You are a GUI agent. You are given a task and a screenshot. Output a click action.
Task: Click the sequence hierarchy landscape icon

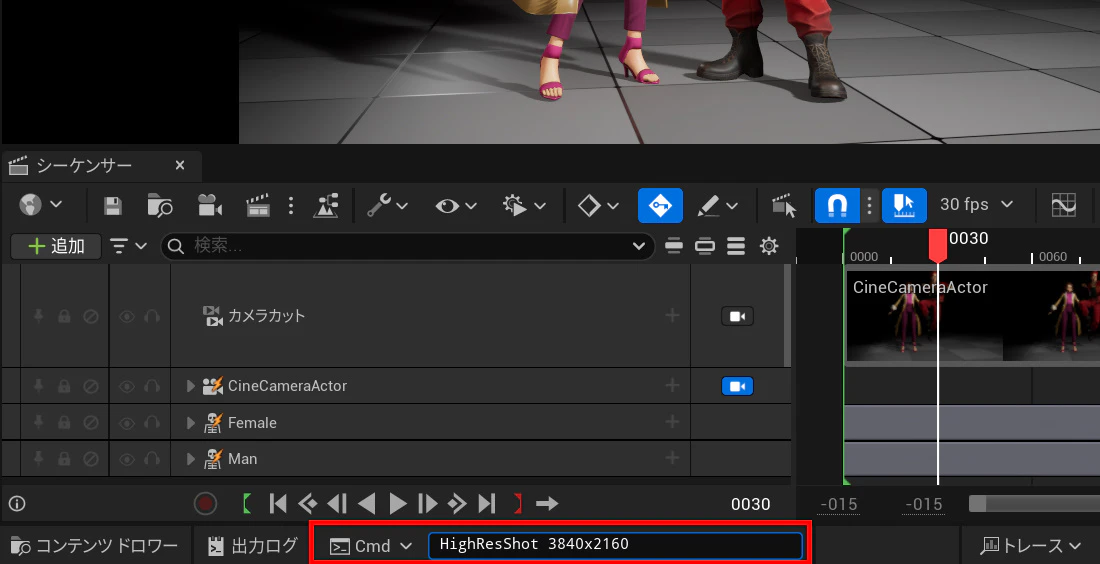point(326,206)
